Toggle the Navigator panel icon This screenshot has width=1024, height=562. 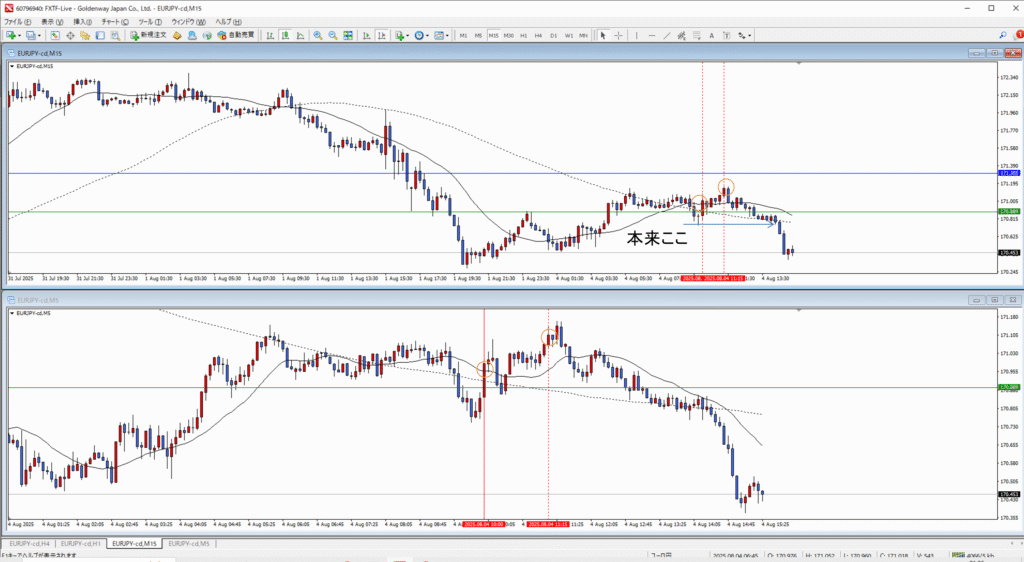85,35
